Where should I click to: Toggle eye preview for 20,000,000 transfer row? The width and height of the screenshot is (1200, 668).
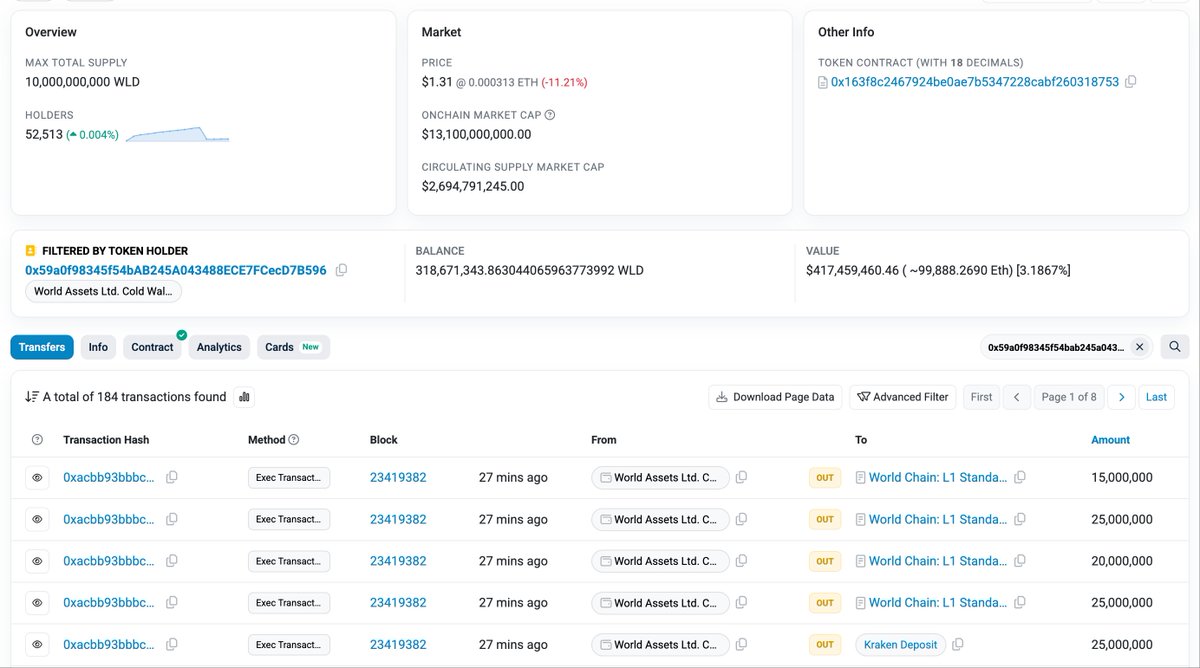coord(37,561)
